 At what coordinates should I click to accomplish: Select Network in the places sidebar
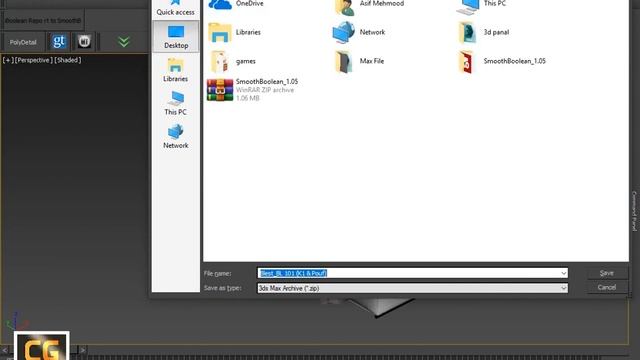point(176,137)
